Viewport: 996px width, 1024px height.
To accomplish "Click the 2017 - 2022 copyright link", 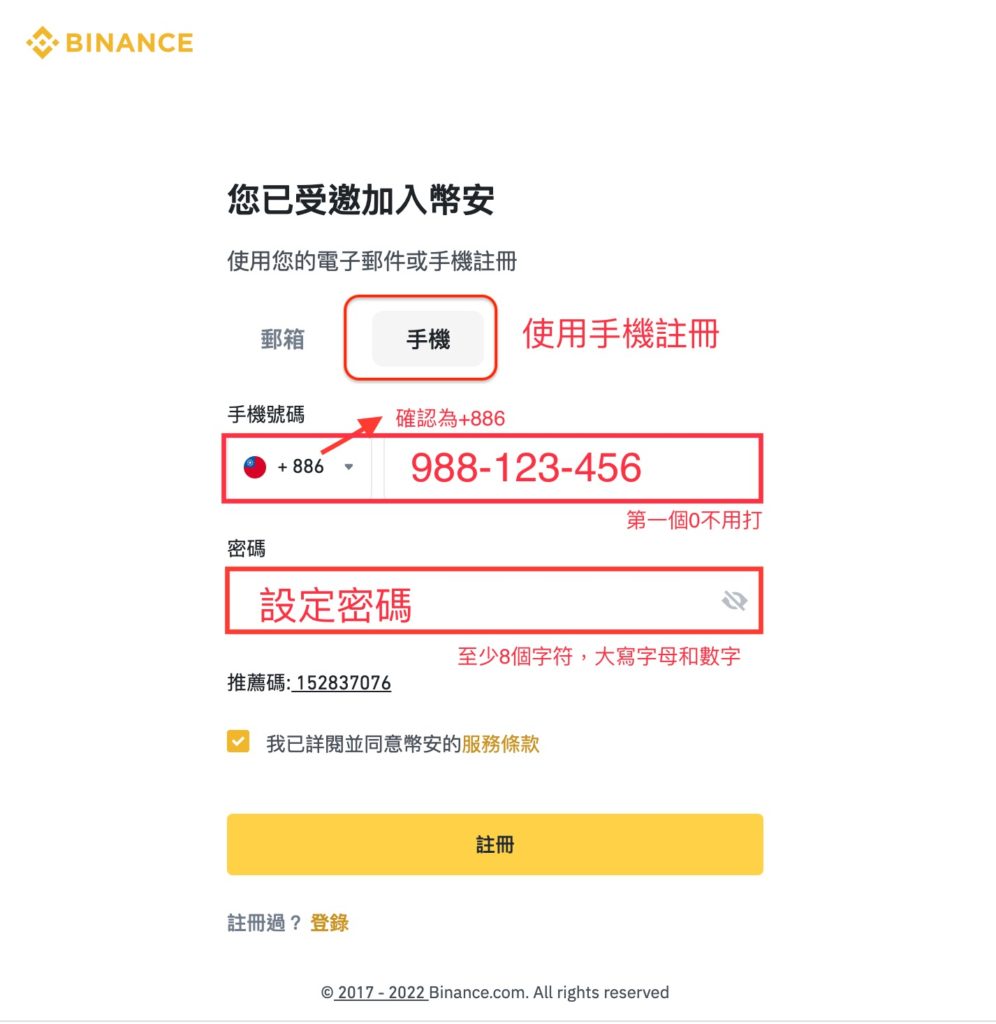I will [381, 993].
